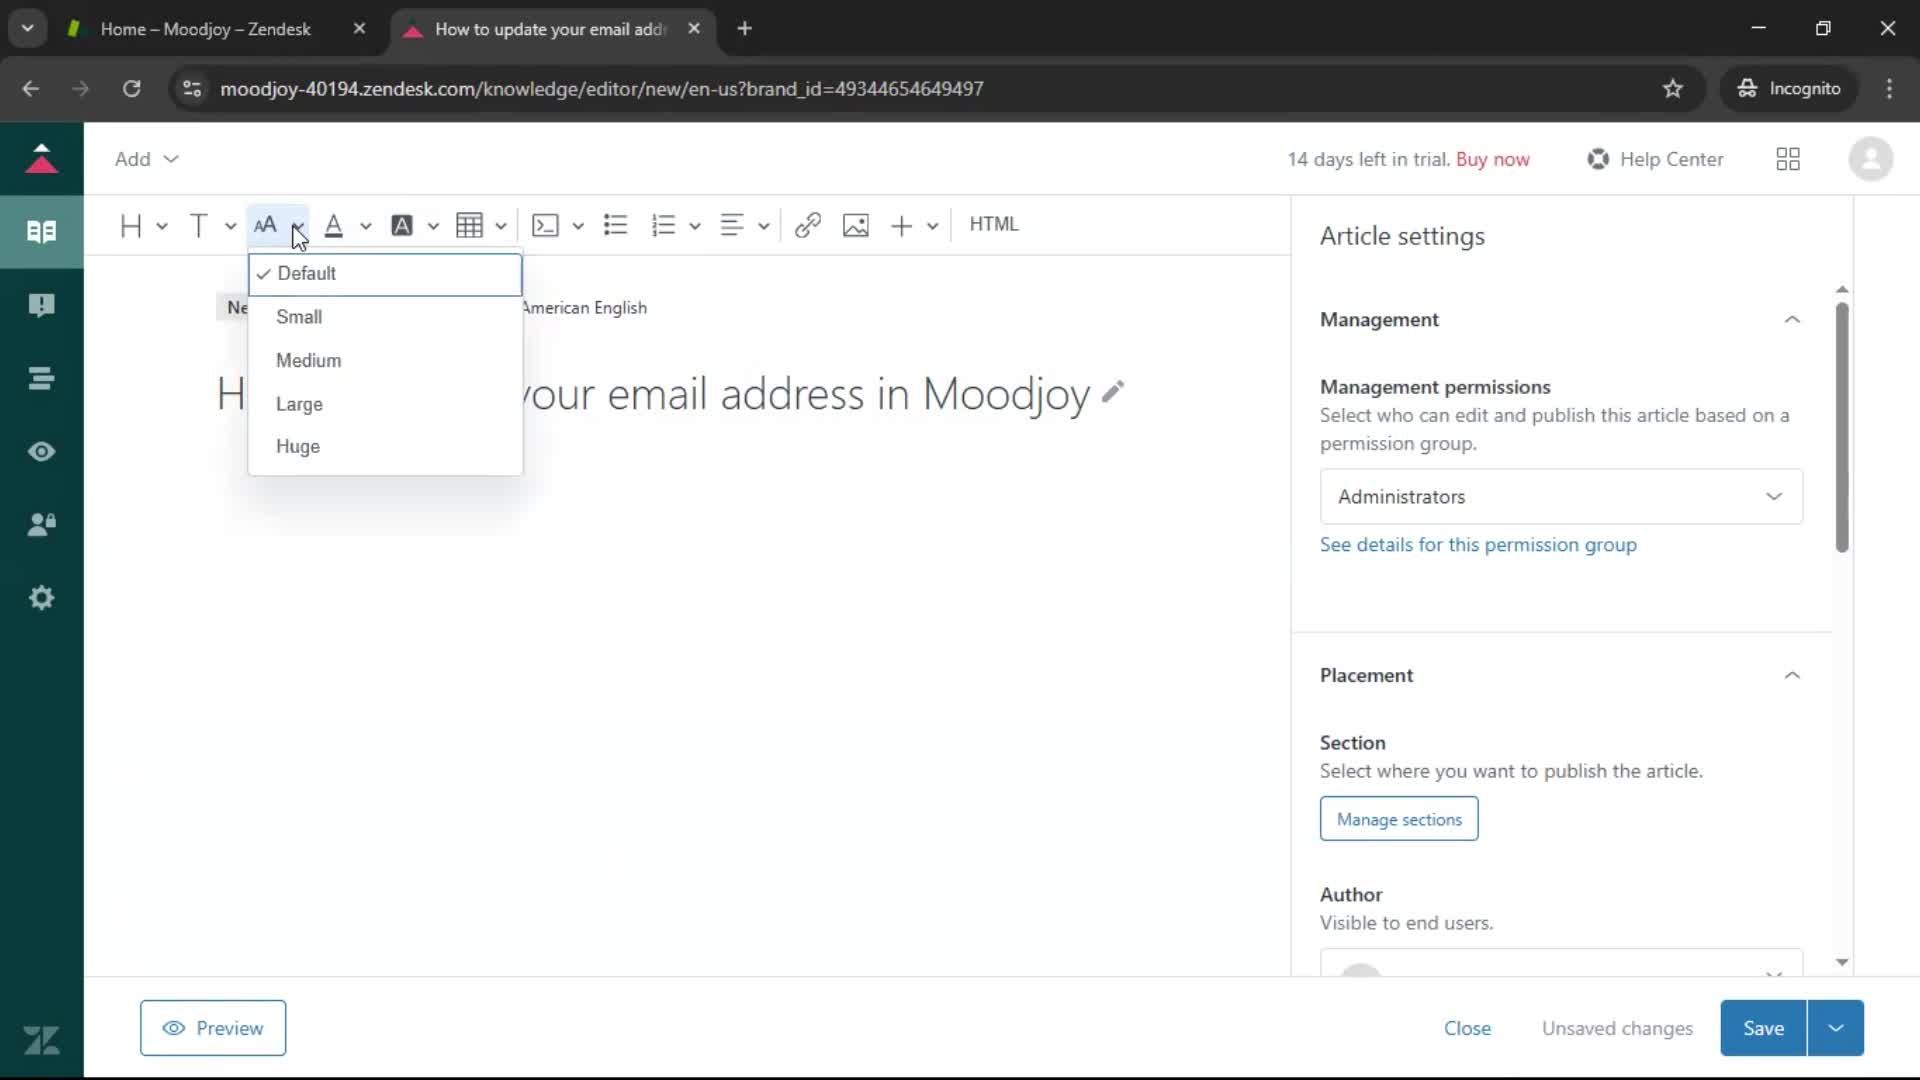
Task: Expand the table dropdown arrow
Action: 501,226
